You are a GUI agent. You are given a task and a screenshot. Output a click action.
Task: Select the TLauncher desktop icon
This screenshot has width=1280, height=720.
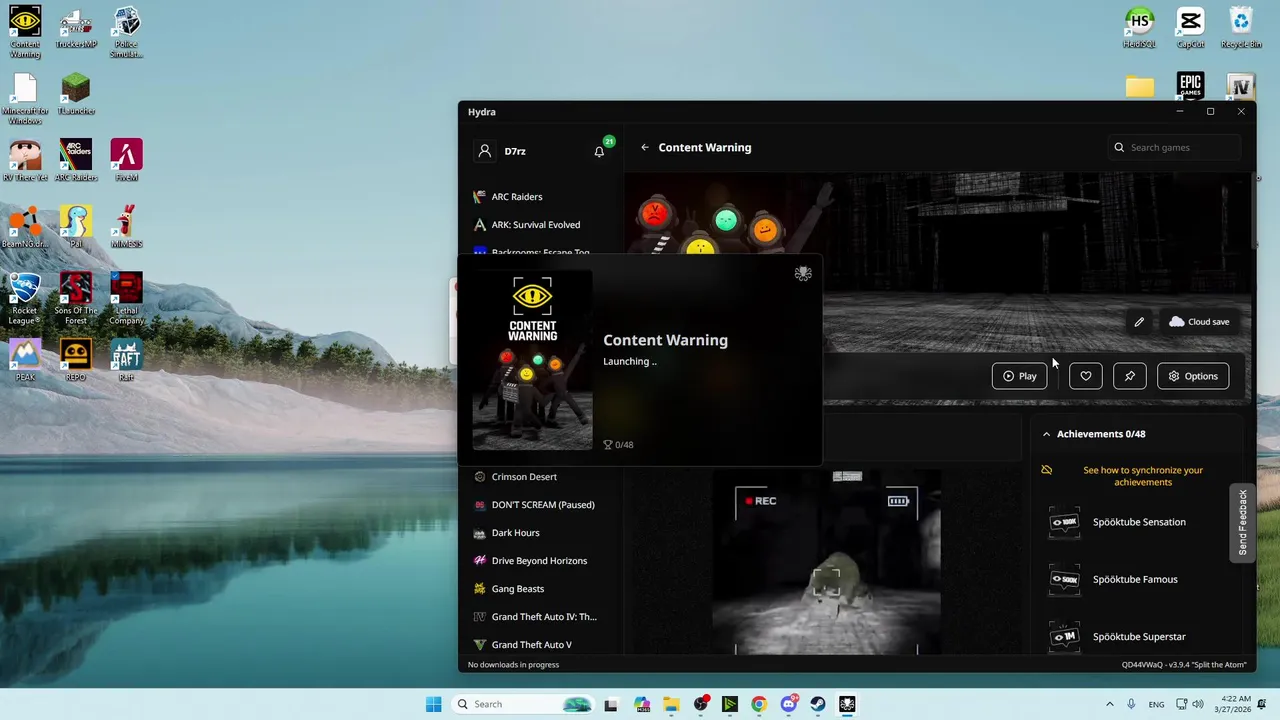click(76, 94)
